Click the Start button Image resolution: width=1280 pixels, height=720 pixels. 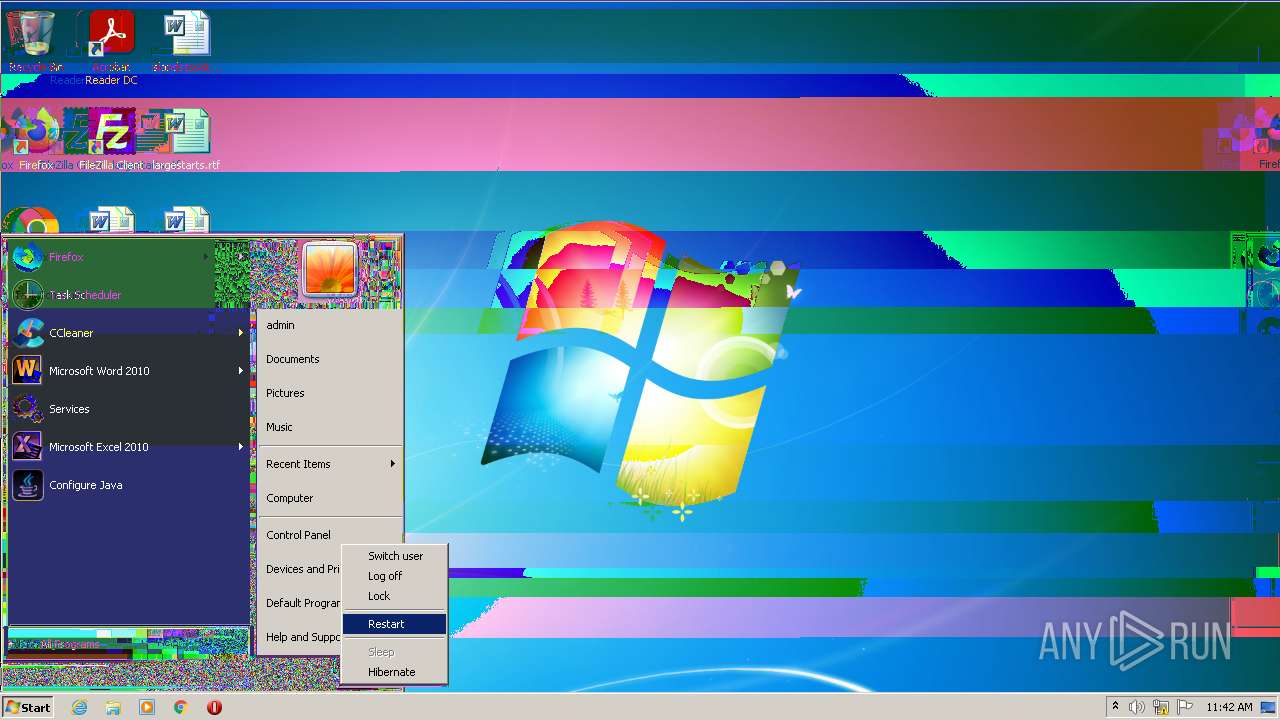[28, 707]
